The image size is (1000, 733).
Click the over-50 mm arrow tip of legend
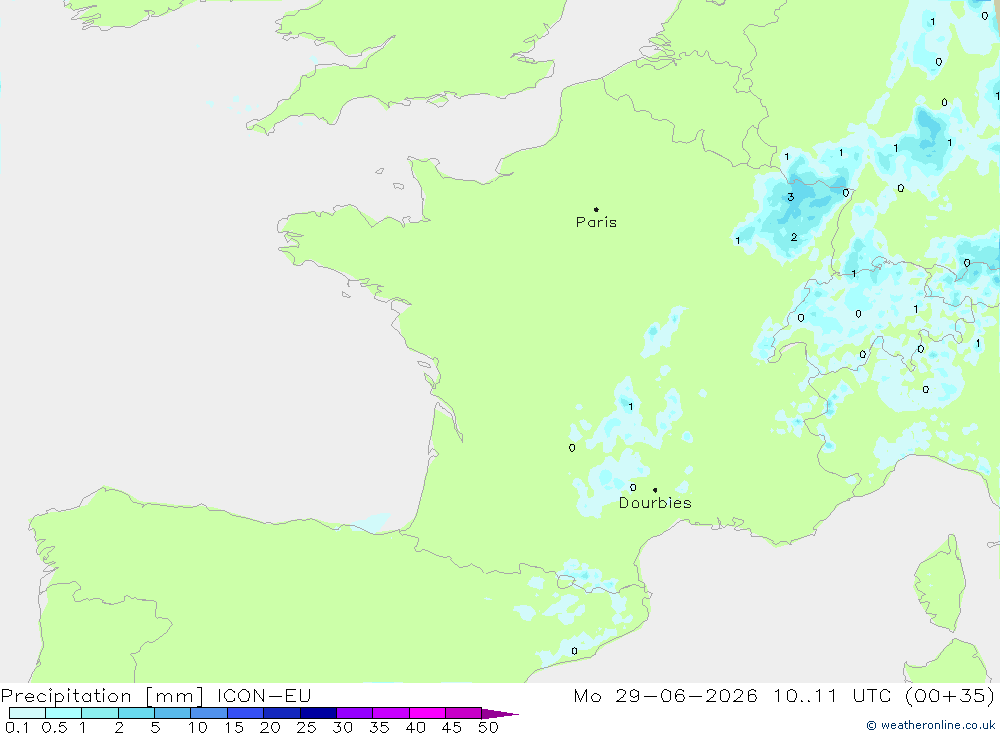click(500, 713)
